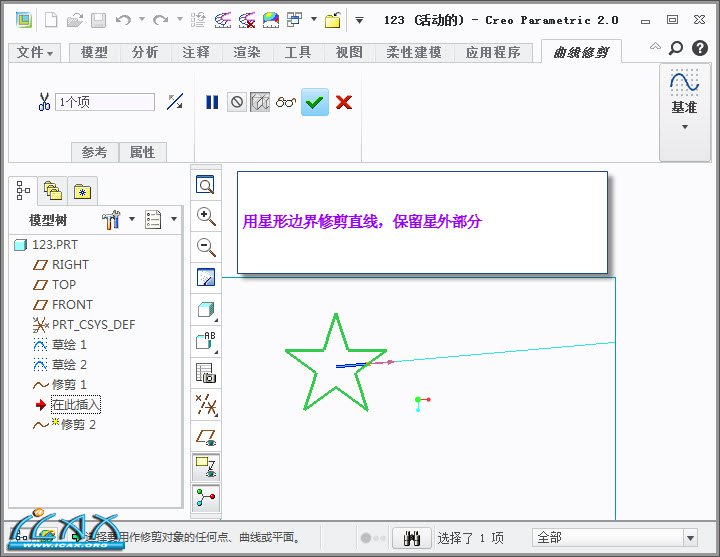This screenshot has width=720, height=557.
Task: Toggle annotation display icon
Action: pyautogui.click(x=206, y=467)
